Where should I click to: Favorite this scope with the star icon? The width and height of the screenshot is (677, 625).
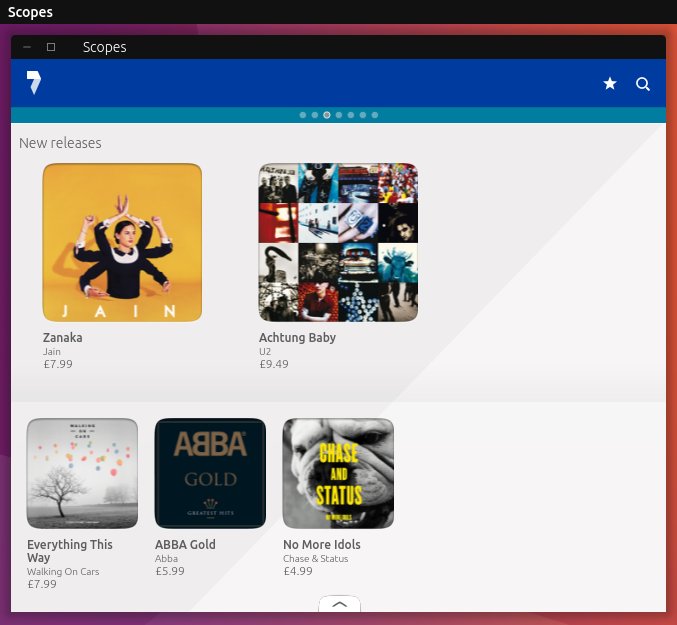pos(610,83)
